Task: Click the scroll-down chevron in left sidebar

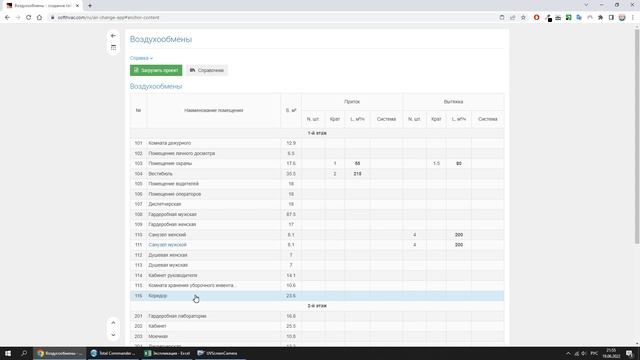Action: click(x=113, y=335)
